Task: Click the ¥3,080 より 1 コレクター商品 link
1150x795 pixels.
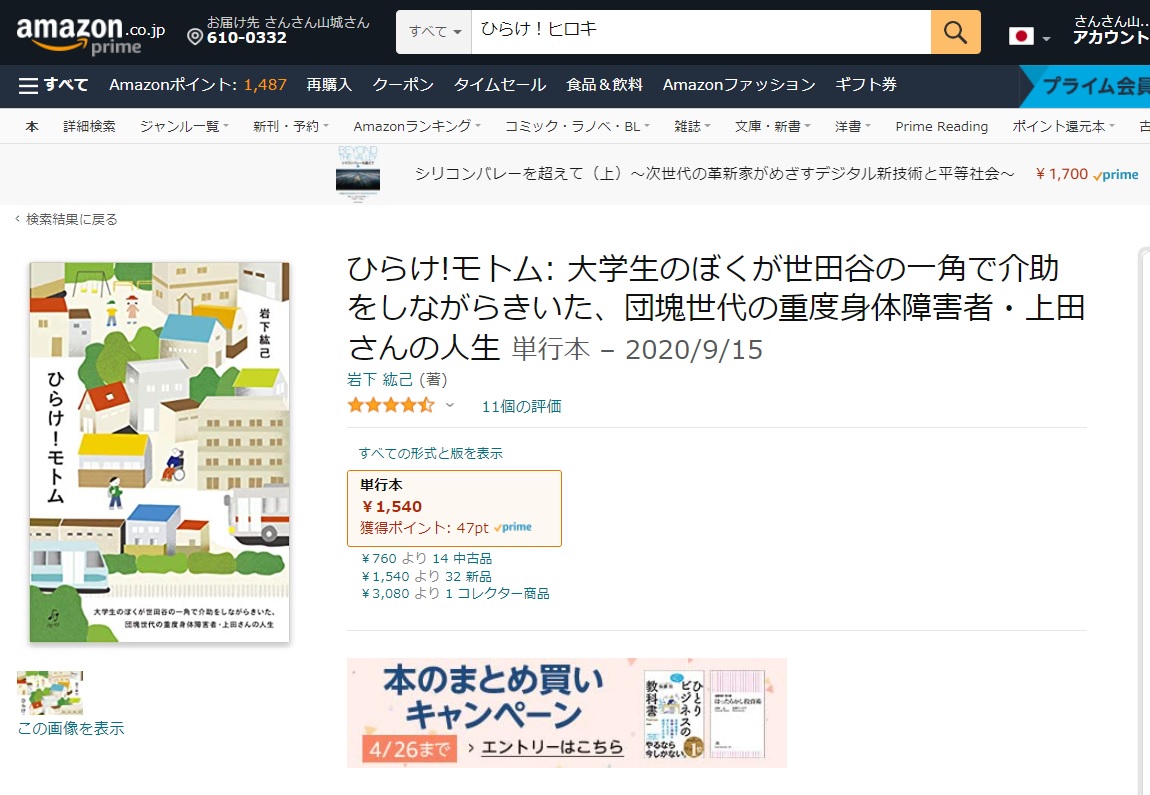Action: pos(455,593)
